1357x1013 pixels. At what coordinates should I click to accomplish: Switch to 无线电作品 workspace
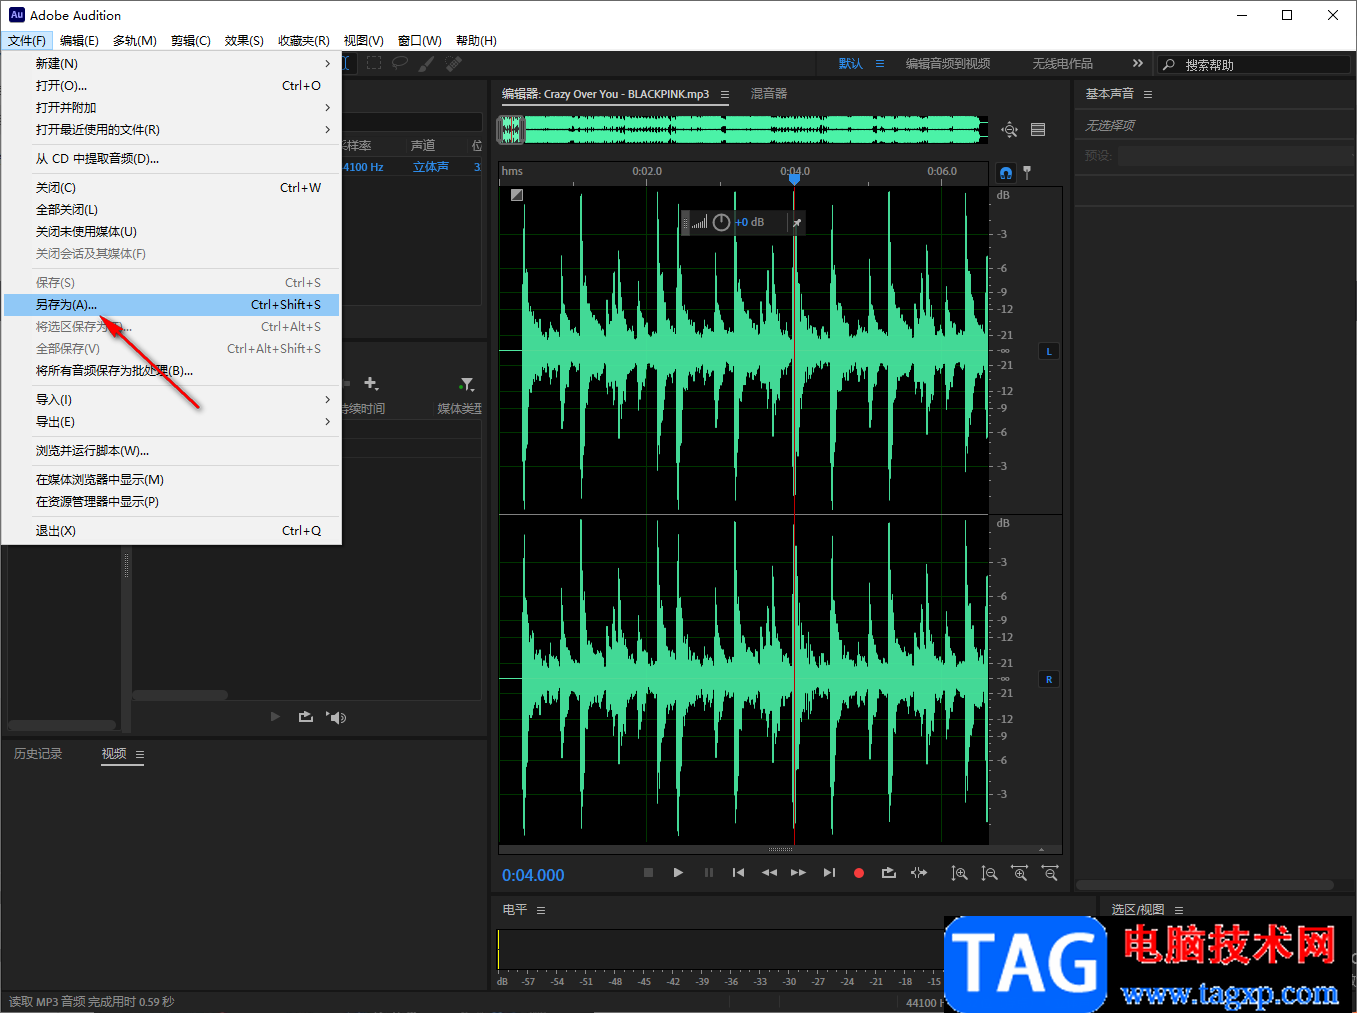[1062, 64]
